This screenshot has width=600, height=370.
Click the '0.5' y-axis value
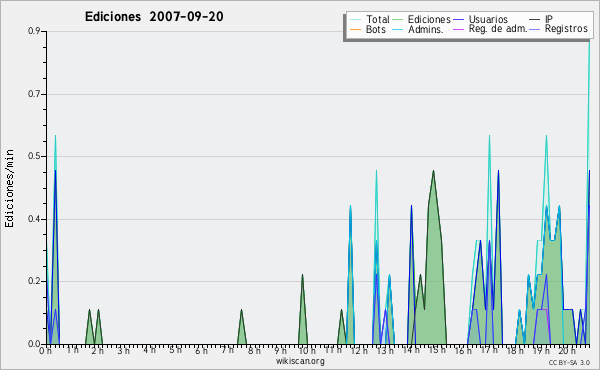coord(34,156)
